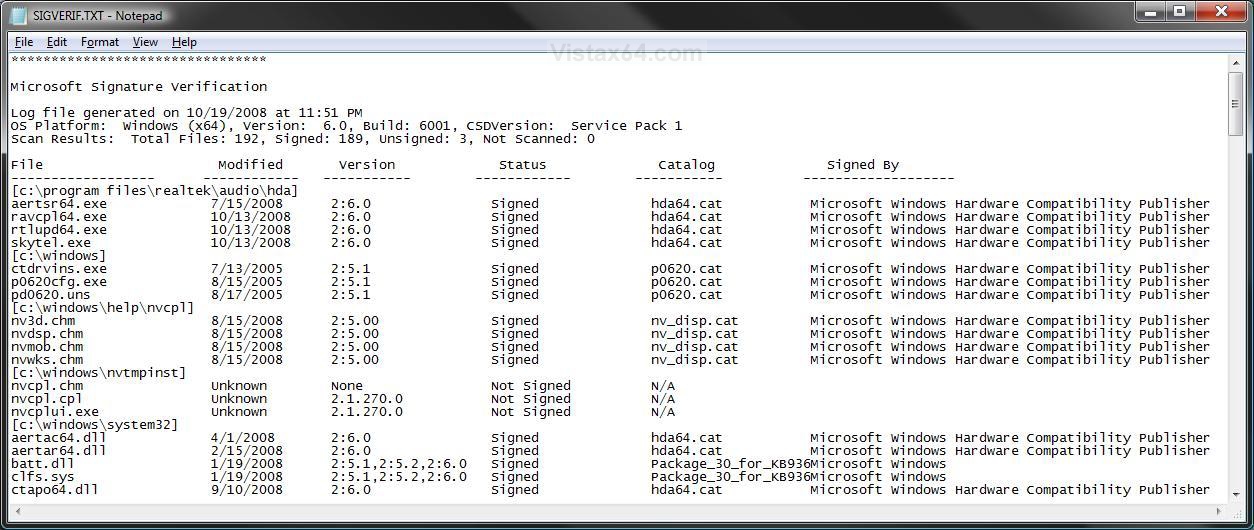
Task: Click the aertsr64.exe file name
Action: pos(58,204)
